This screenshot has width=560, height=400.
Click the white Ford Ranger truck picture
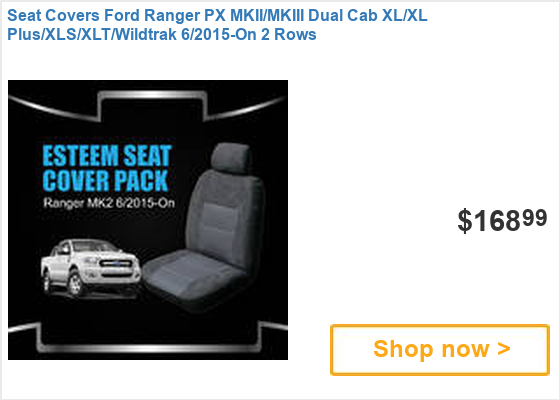[x=90, y=268]
